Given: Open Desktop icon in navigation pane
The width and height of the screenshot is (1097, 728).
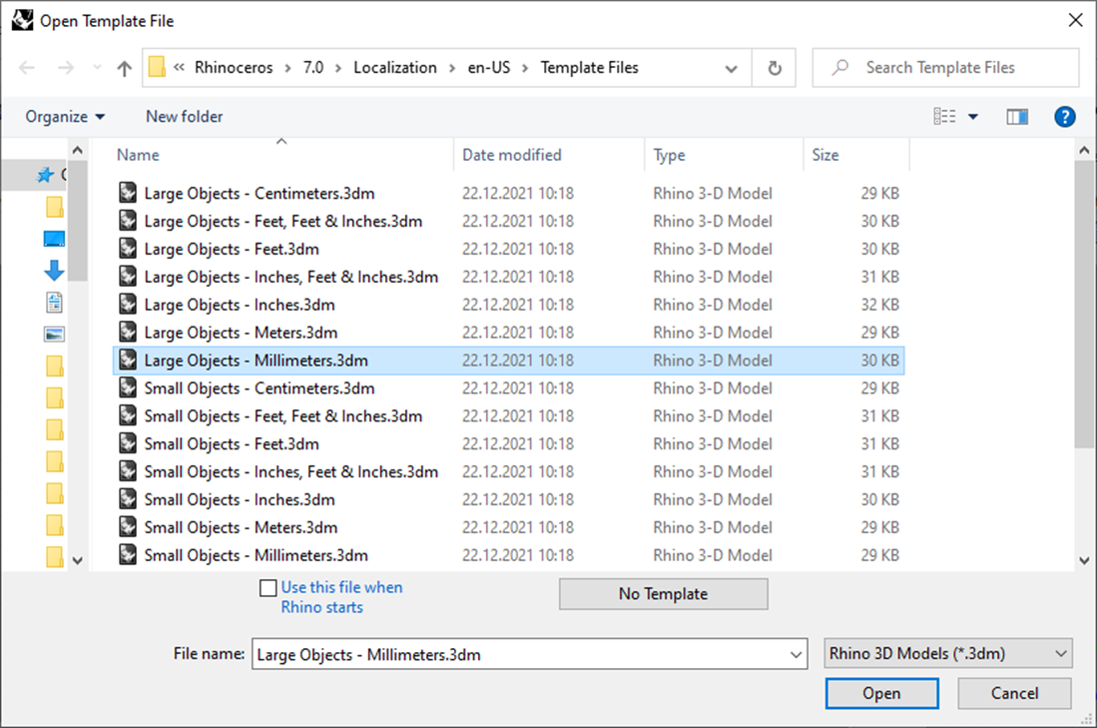Looking at the screenshot, I should coord(54,239).
